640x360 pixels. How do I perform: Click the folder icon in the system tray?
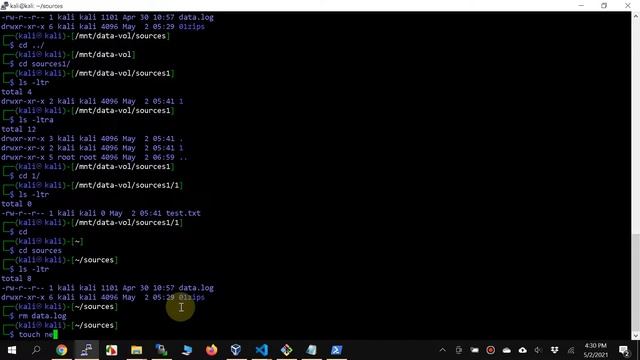(x=474, y=350)
